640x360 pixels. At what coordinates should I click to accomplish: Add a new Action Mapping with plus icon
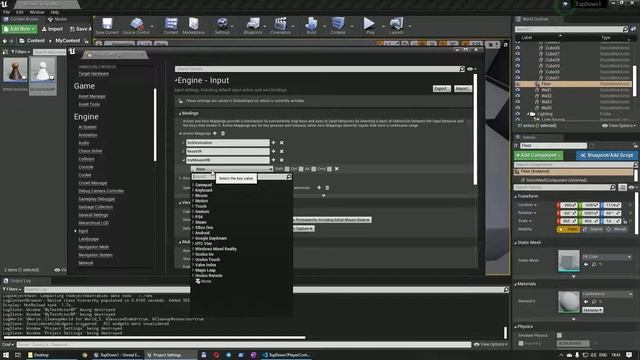[215, 133]
